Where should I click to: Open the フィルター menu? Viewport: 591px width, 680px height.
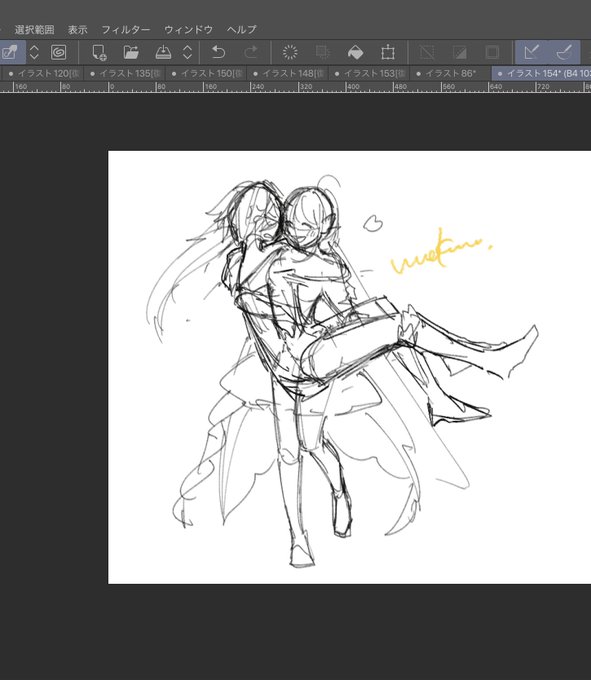coord(125,29)
